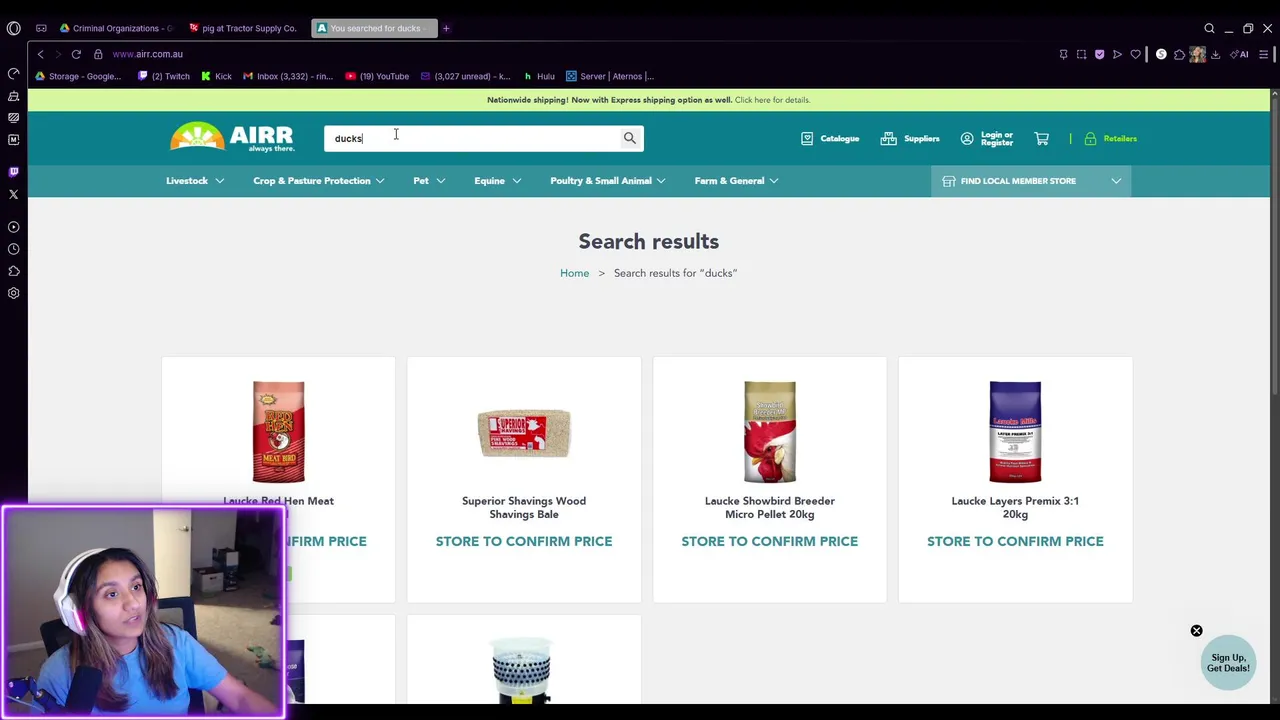Open Storage - Google Drive bookmark

[77, 76]
